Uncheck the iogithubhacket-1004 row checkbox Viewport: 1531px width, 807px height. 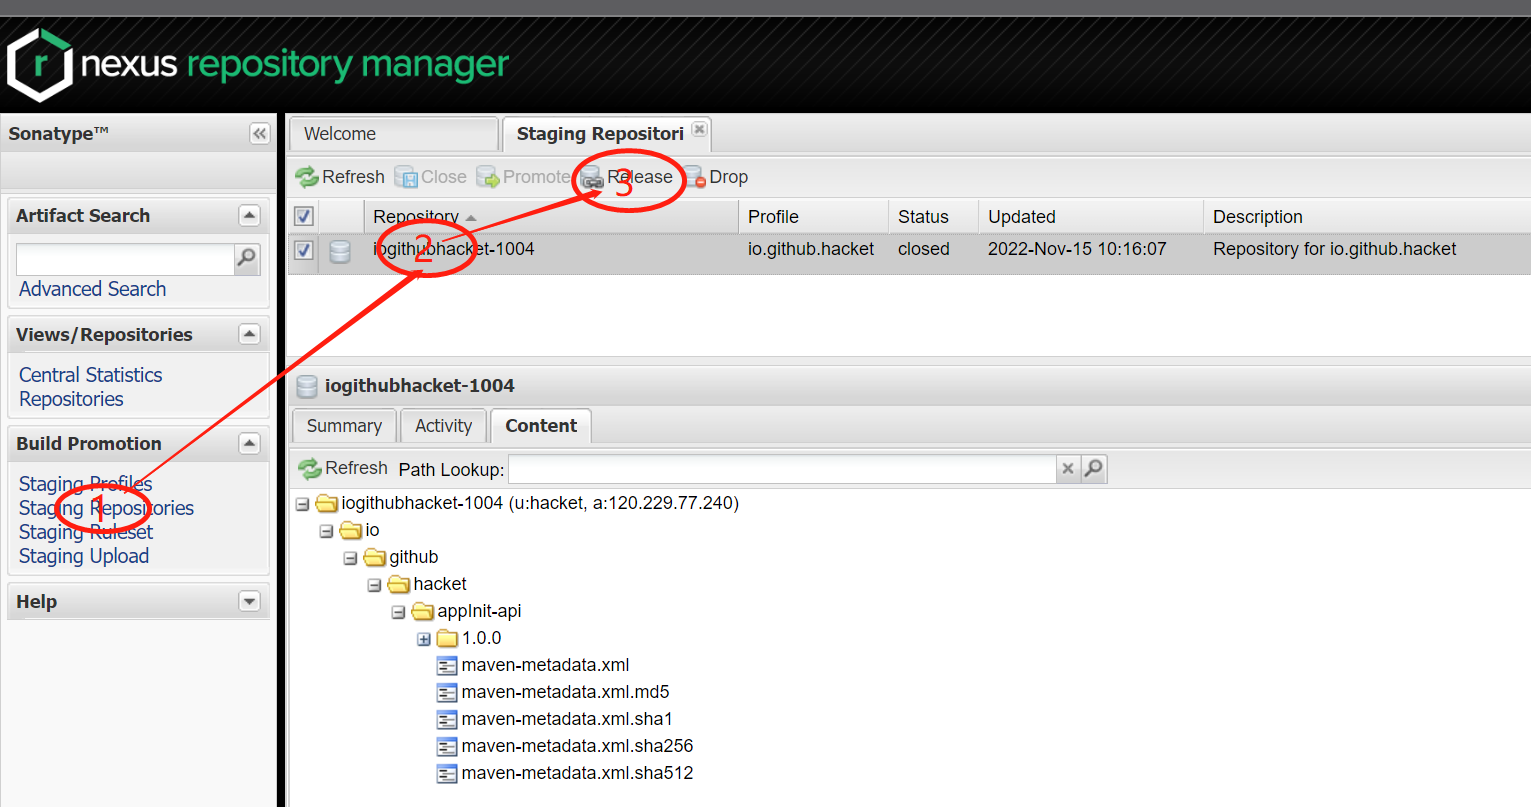coord(304,250)
